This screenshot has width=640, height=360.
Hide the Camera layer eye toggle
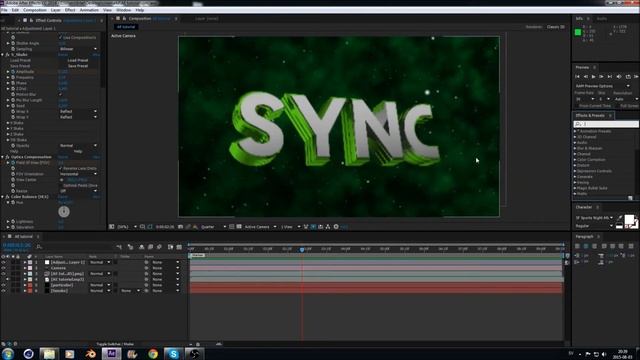pos(3,268)
